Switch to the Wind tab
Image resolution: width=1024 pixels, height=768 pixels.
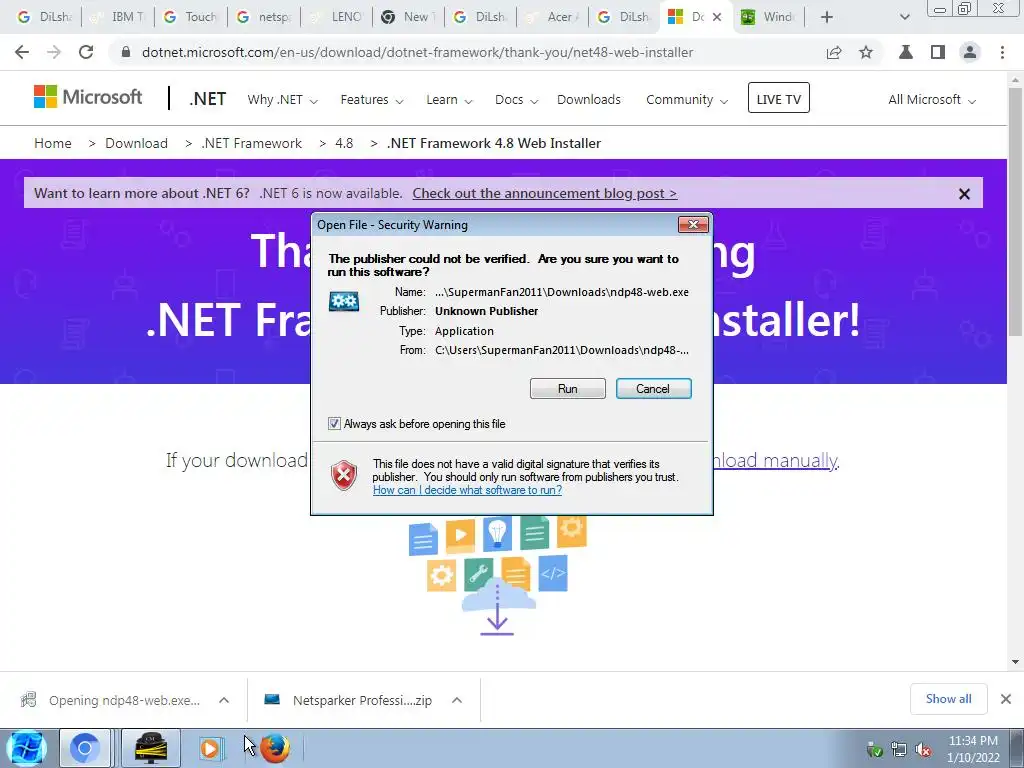pyautogui.click(x=767, y=17)
